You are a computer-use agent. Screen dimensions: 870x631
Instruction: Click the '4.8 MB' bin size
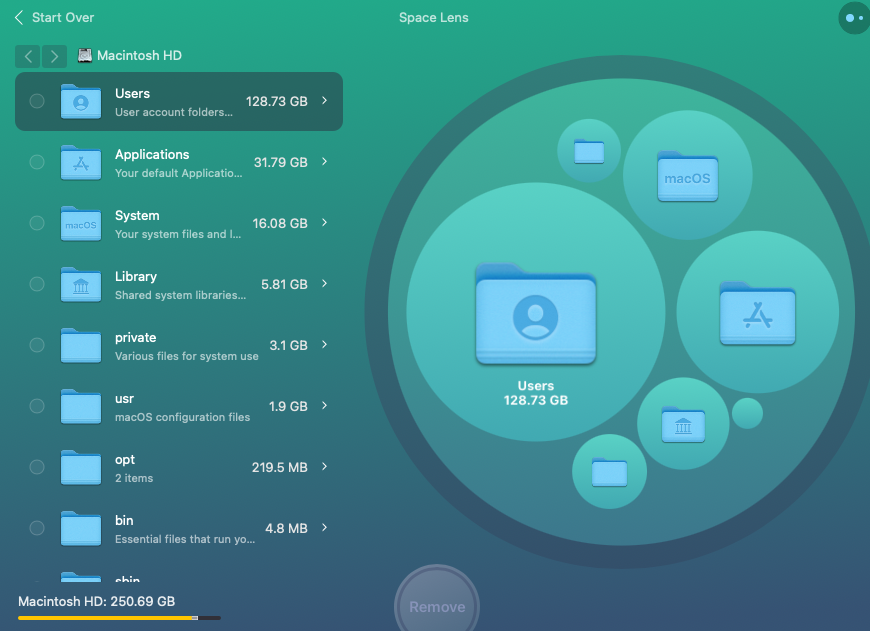[286, 528]
